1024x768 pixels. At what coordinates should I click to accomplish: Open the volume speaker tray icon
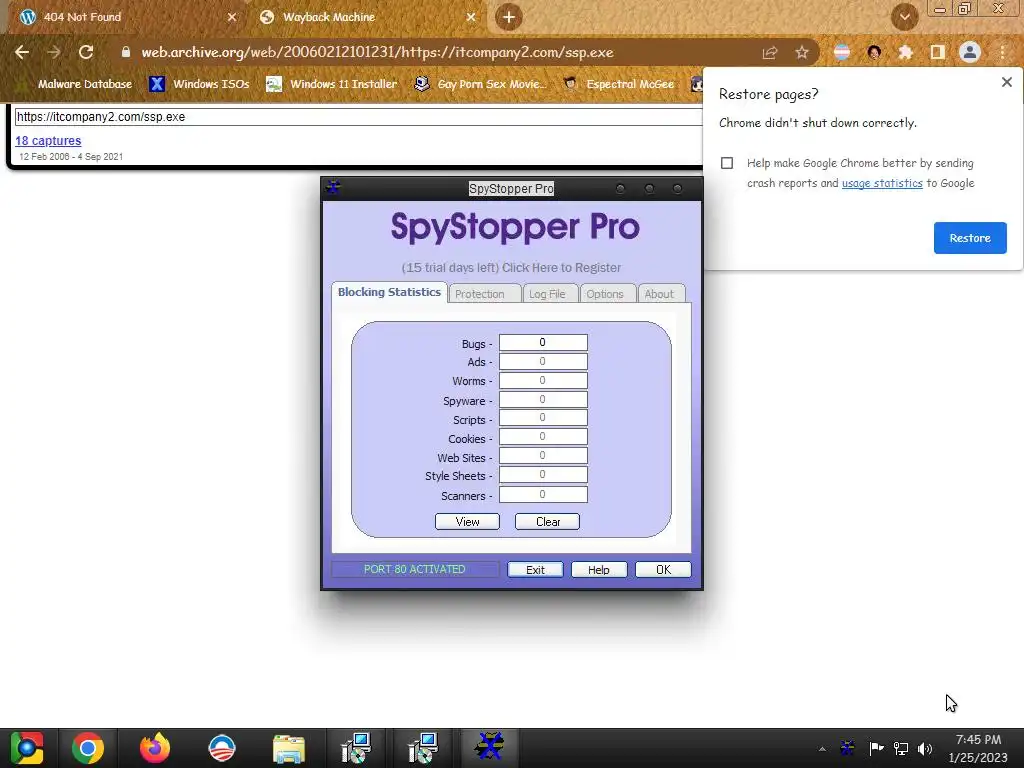[x=925, y=748]
